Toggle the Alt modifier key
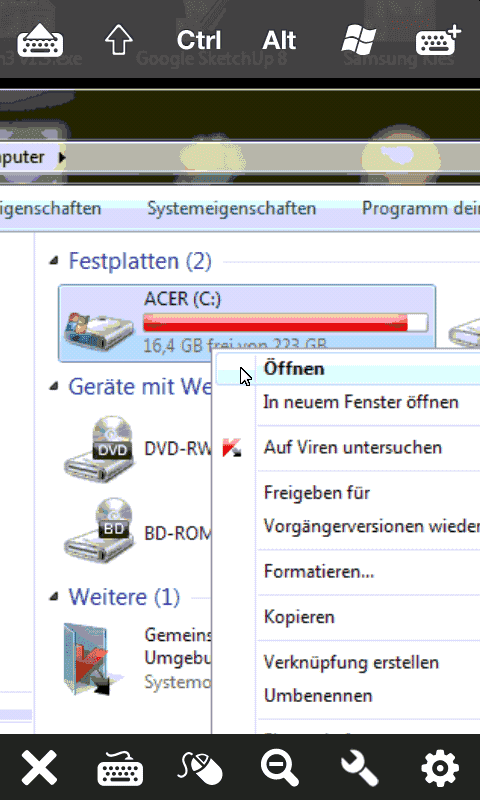Viewport: 480px width, 800px height. [x=279, y=40]
